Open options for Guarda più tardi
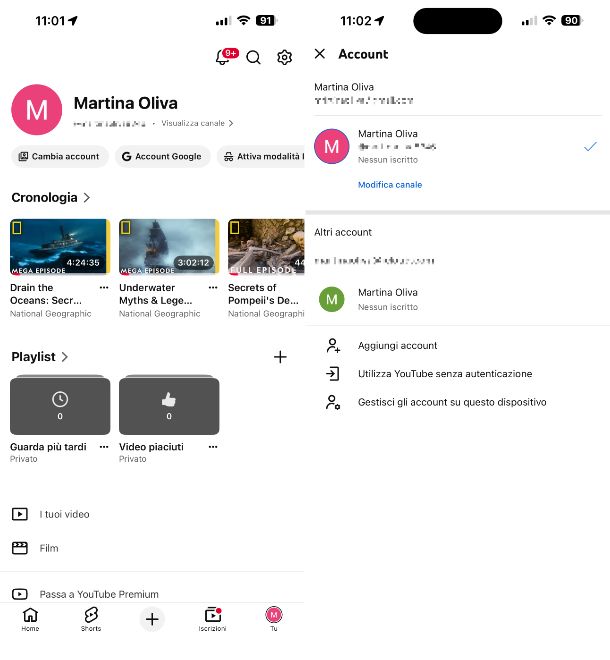 [104, 447]
